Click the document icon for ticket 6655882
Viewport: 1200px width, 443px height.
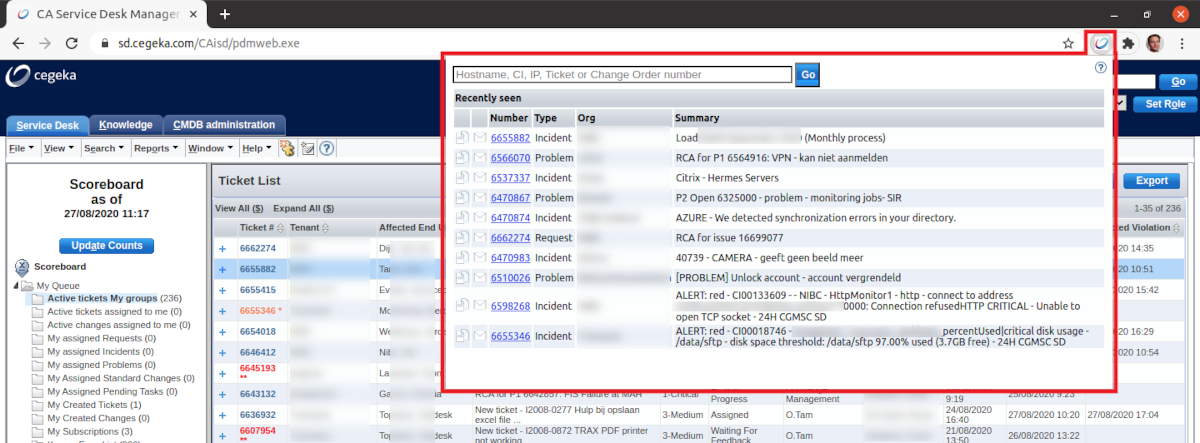(462, 138)
